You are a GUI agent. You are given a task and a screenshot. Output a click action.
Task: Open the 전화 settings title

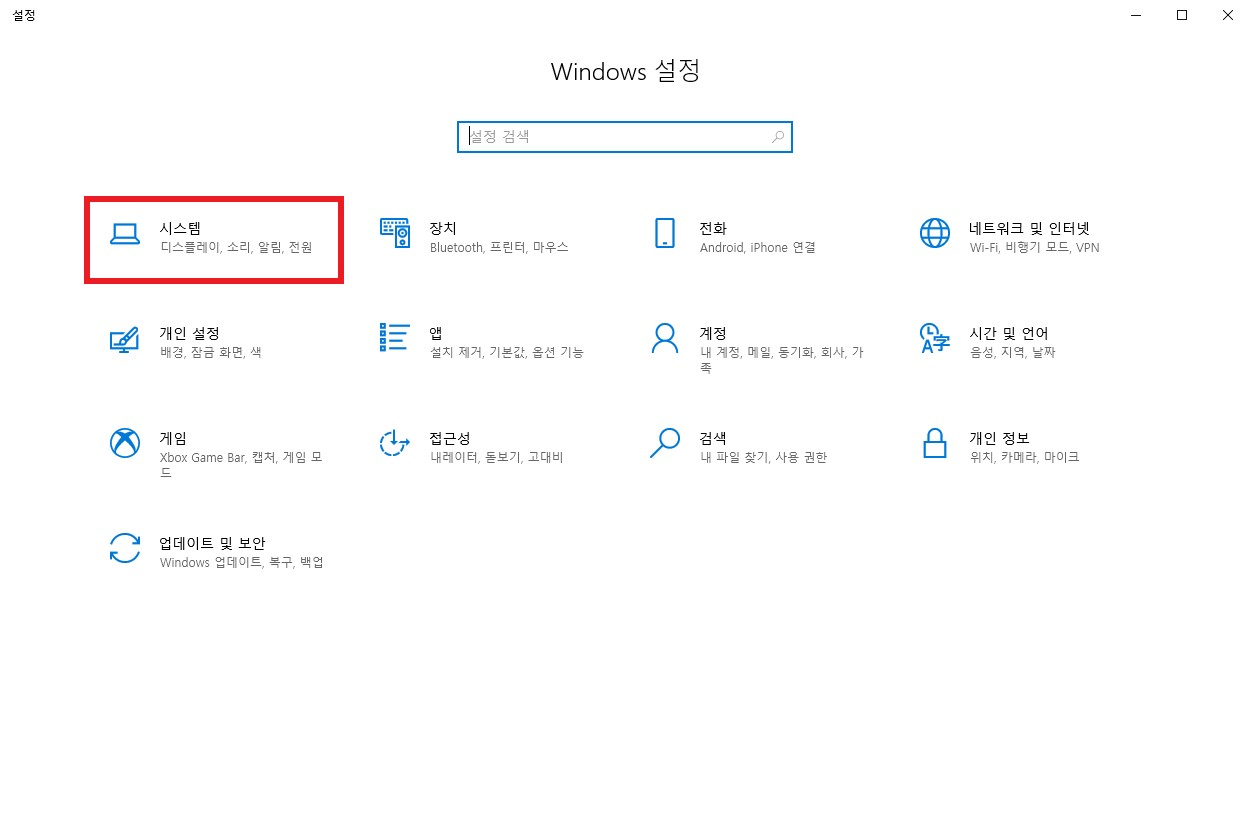click(713, 228)
